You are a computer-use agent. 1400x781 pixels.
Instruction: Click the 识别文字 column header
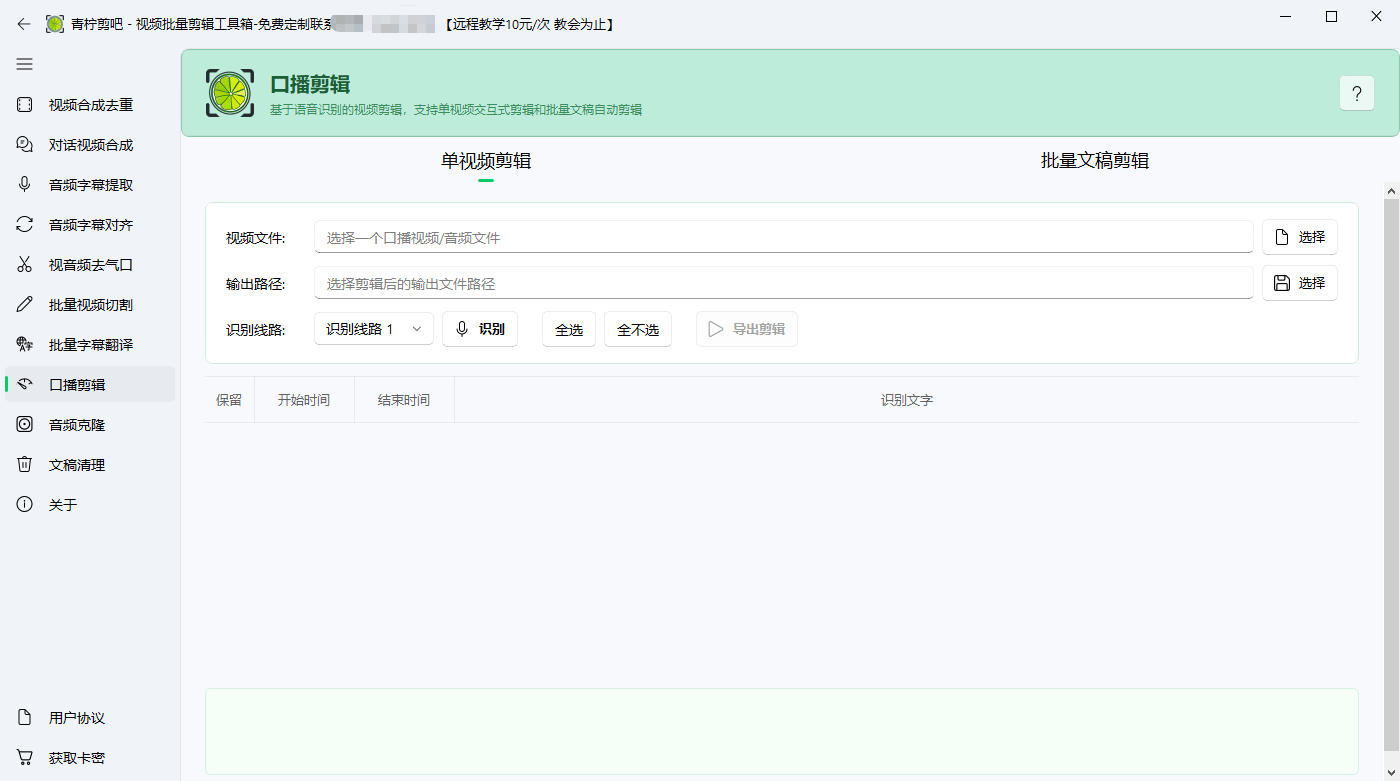click(x=907, y=400)
